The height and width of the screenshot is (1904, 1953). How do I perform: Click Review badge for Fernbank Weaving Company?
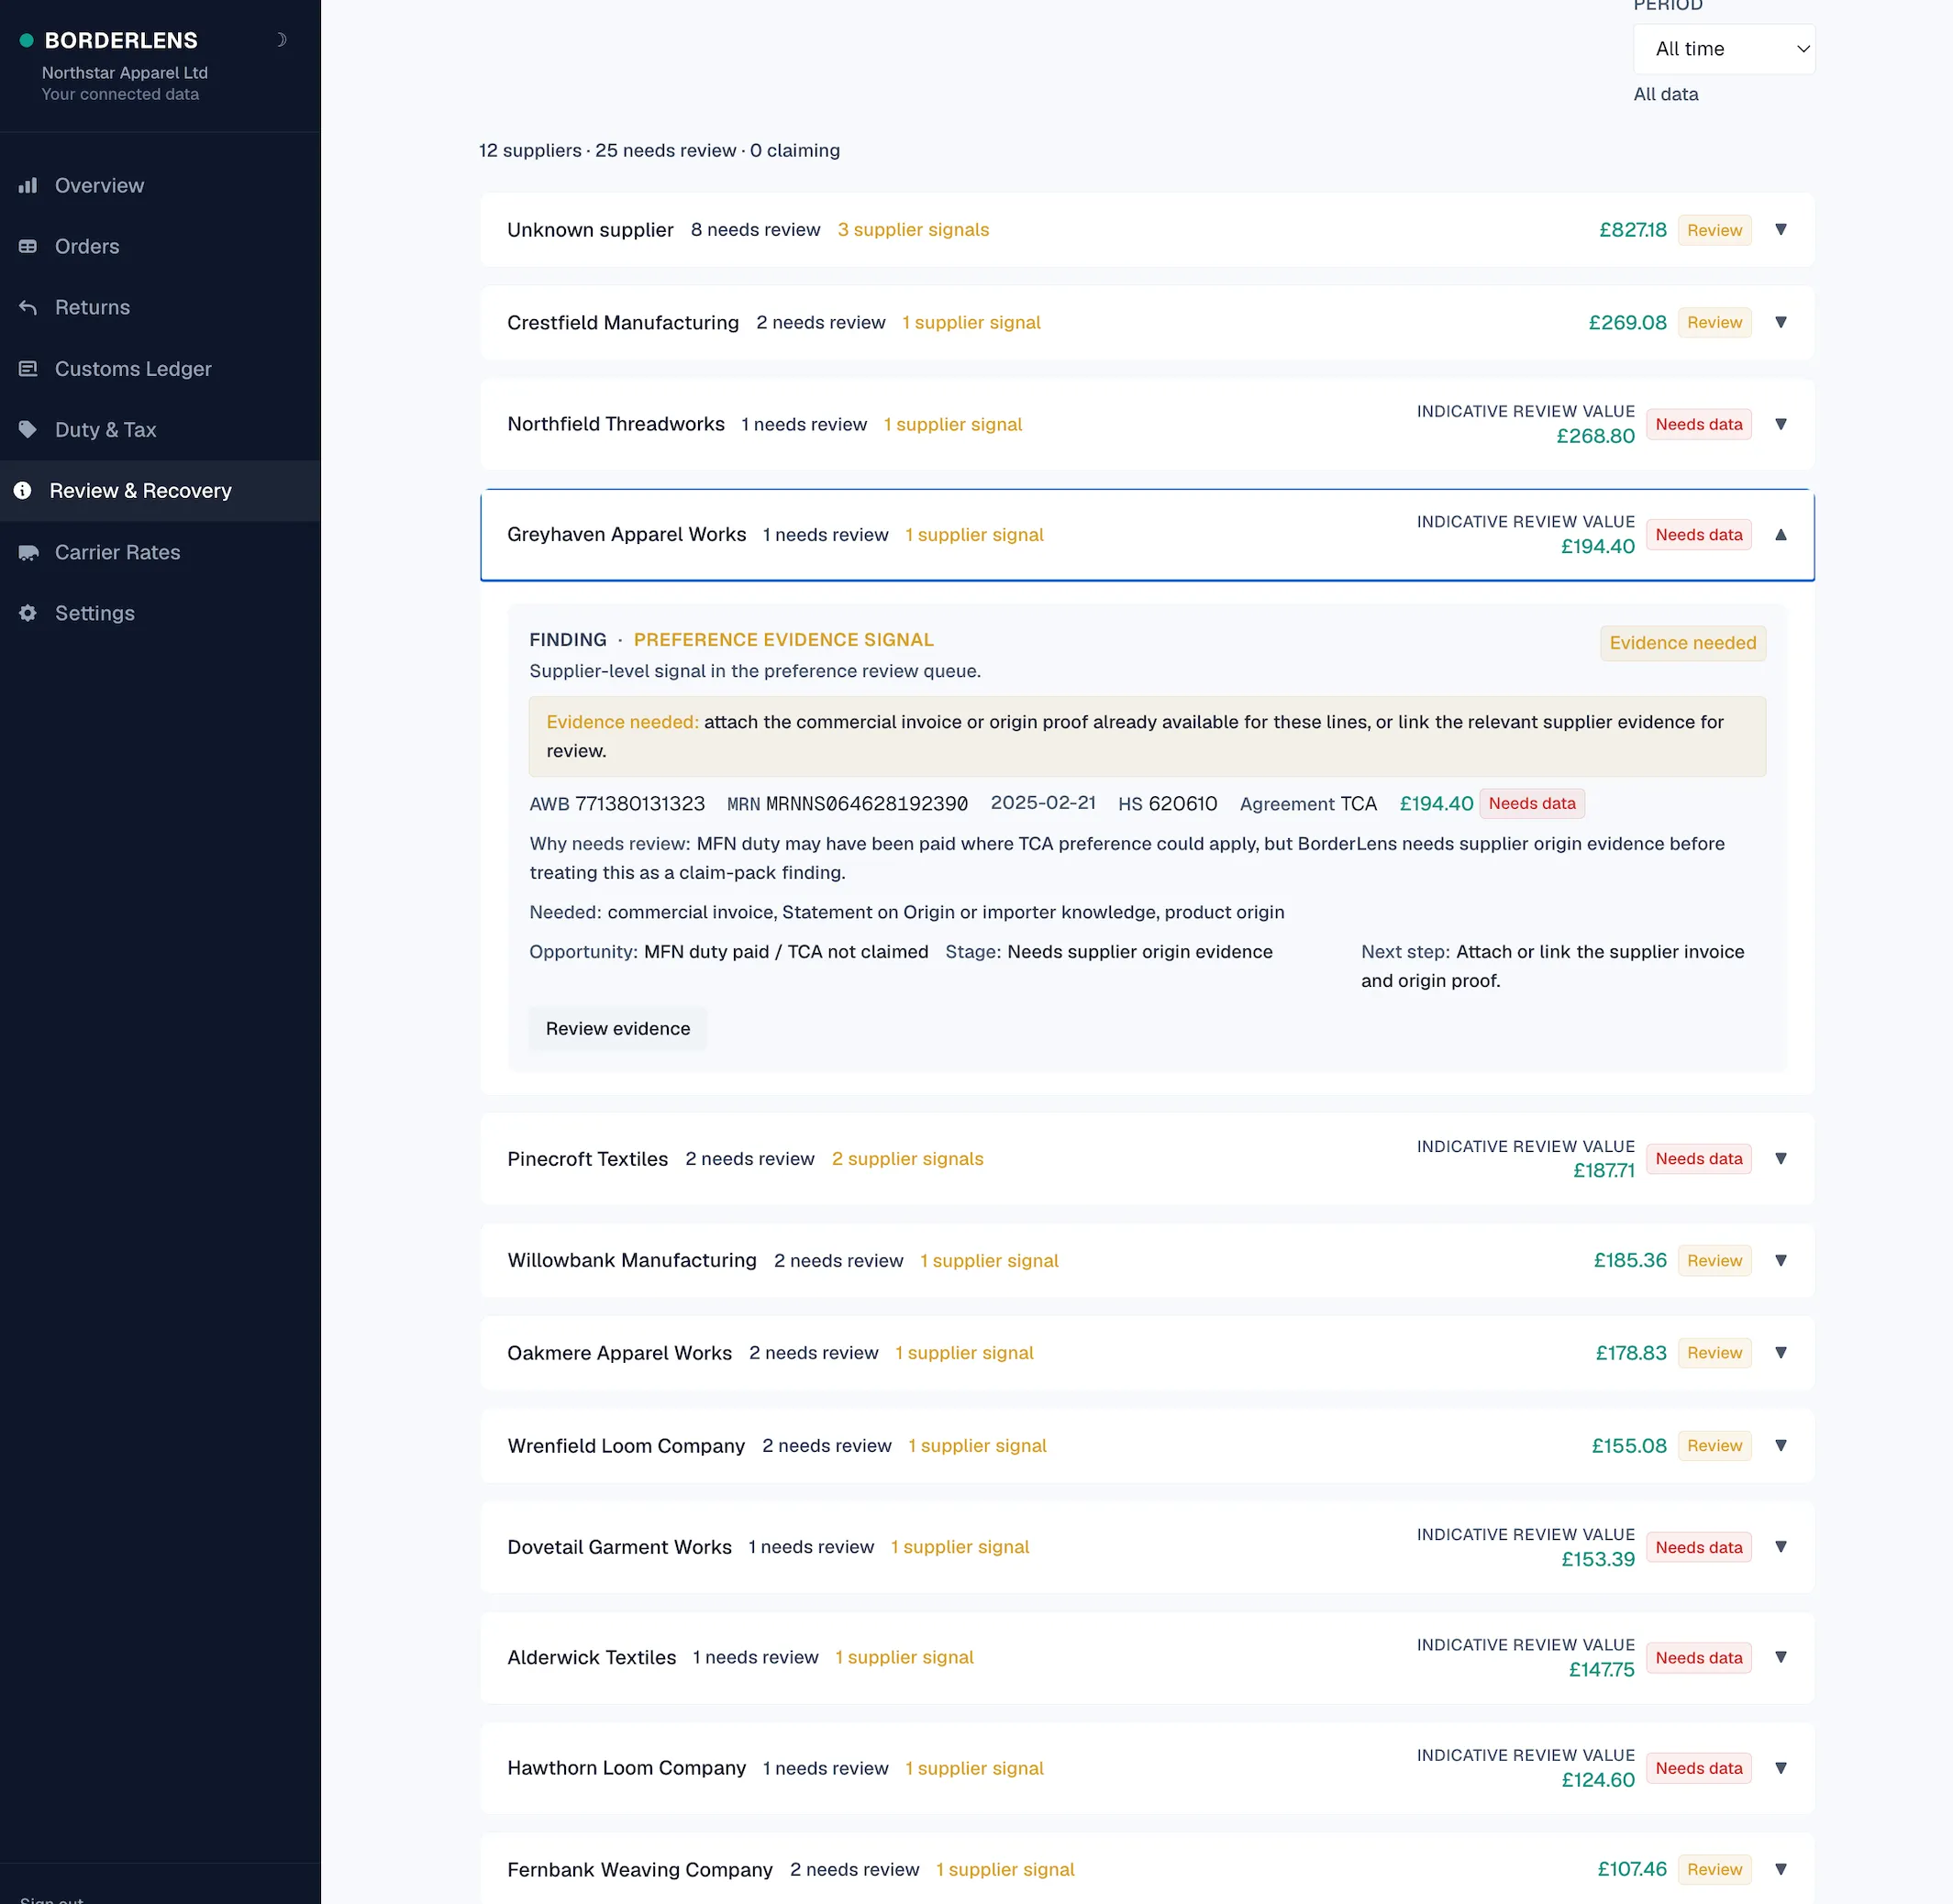[x=1714, y=1870]
